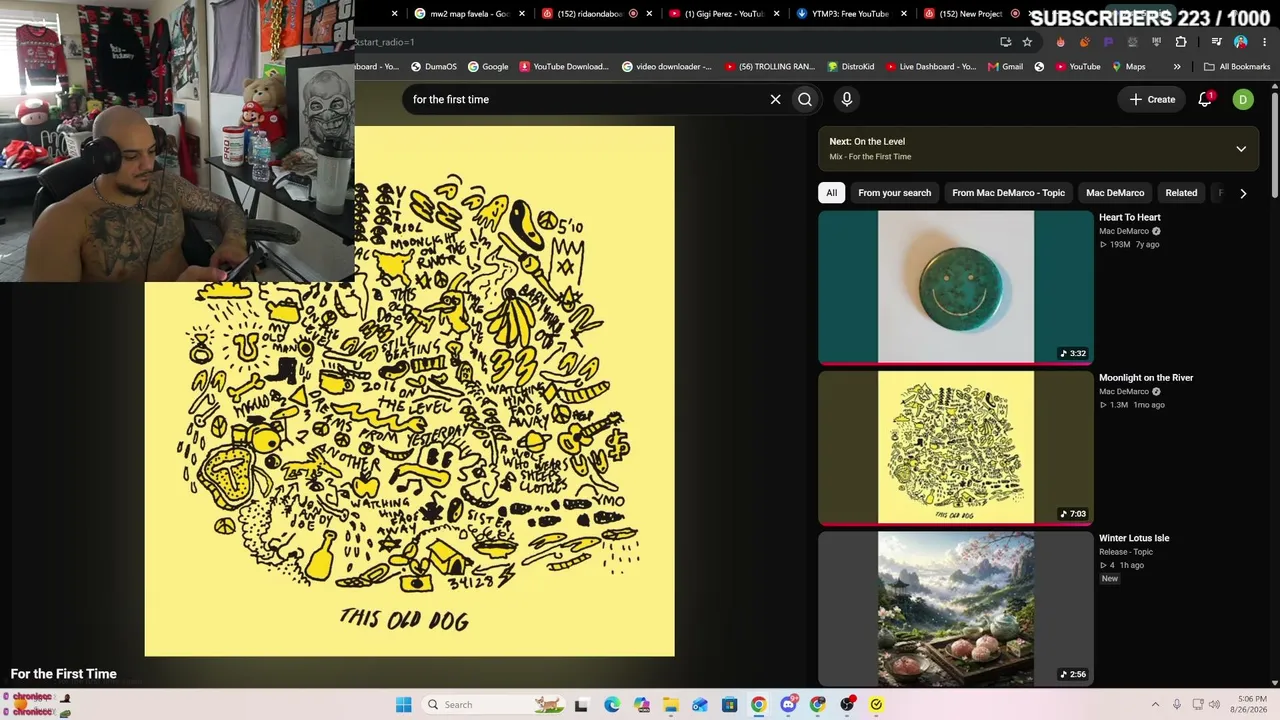
Task: Click the system tray microphone icon
Action: tap(1177, 705)
